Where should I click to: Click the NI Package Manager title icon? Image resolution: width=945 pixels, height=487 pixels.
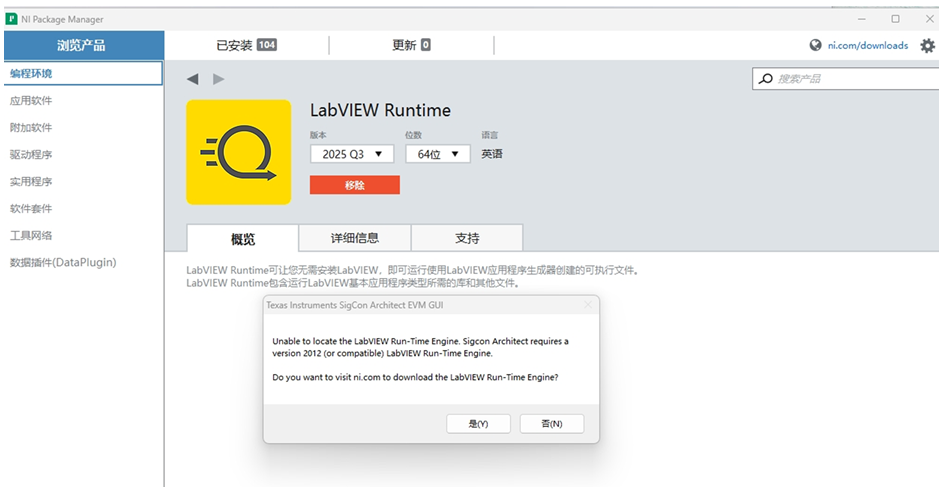(11, 19)
